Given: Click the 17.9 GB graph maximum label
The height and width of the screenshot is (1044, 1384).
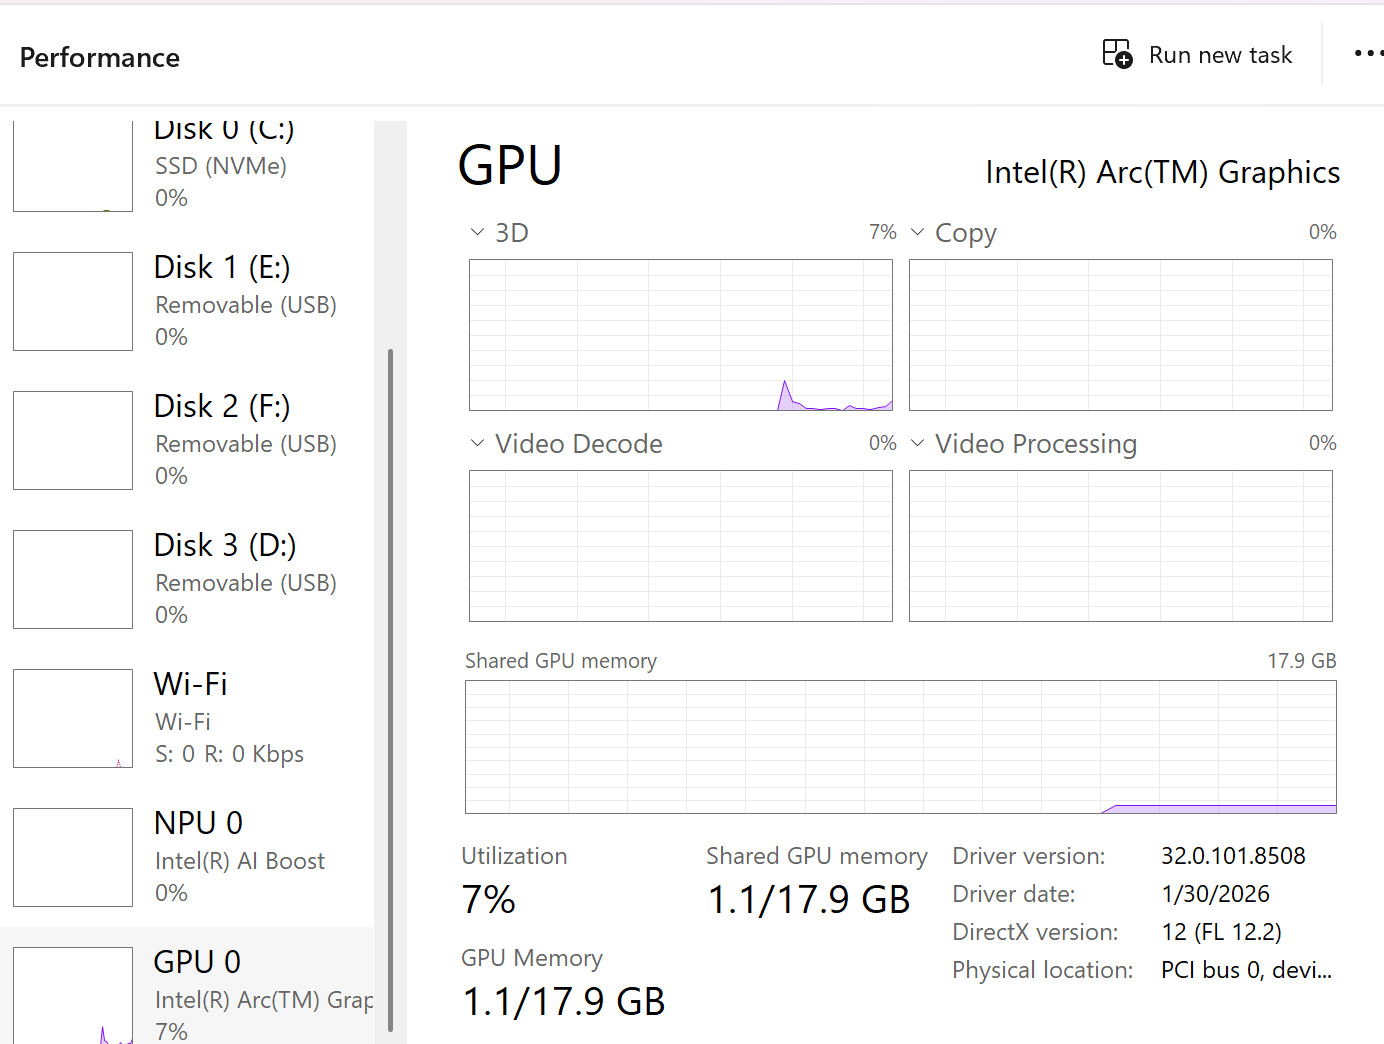Looking at the screenshot, I should [x=1302, y=661].
